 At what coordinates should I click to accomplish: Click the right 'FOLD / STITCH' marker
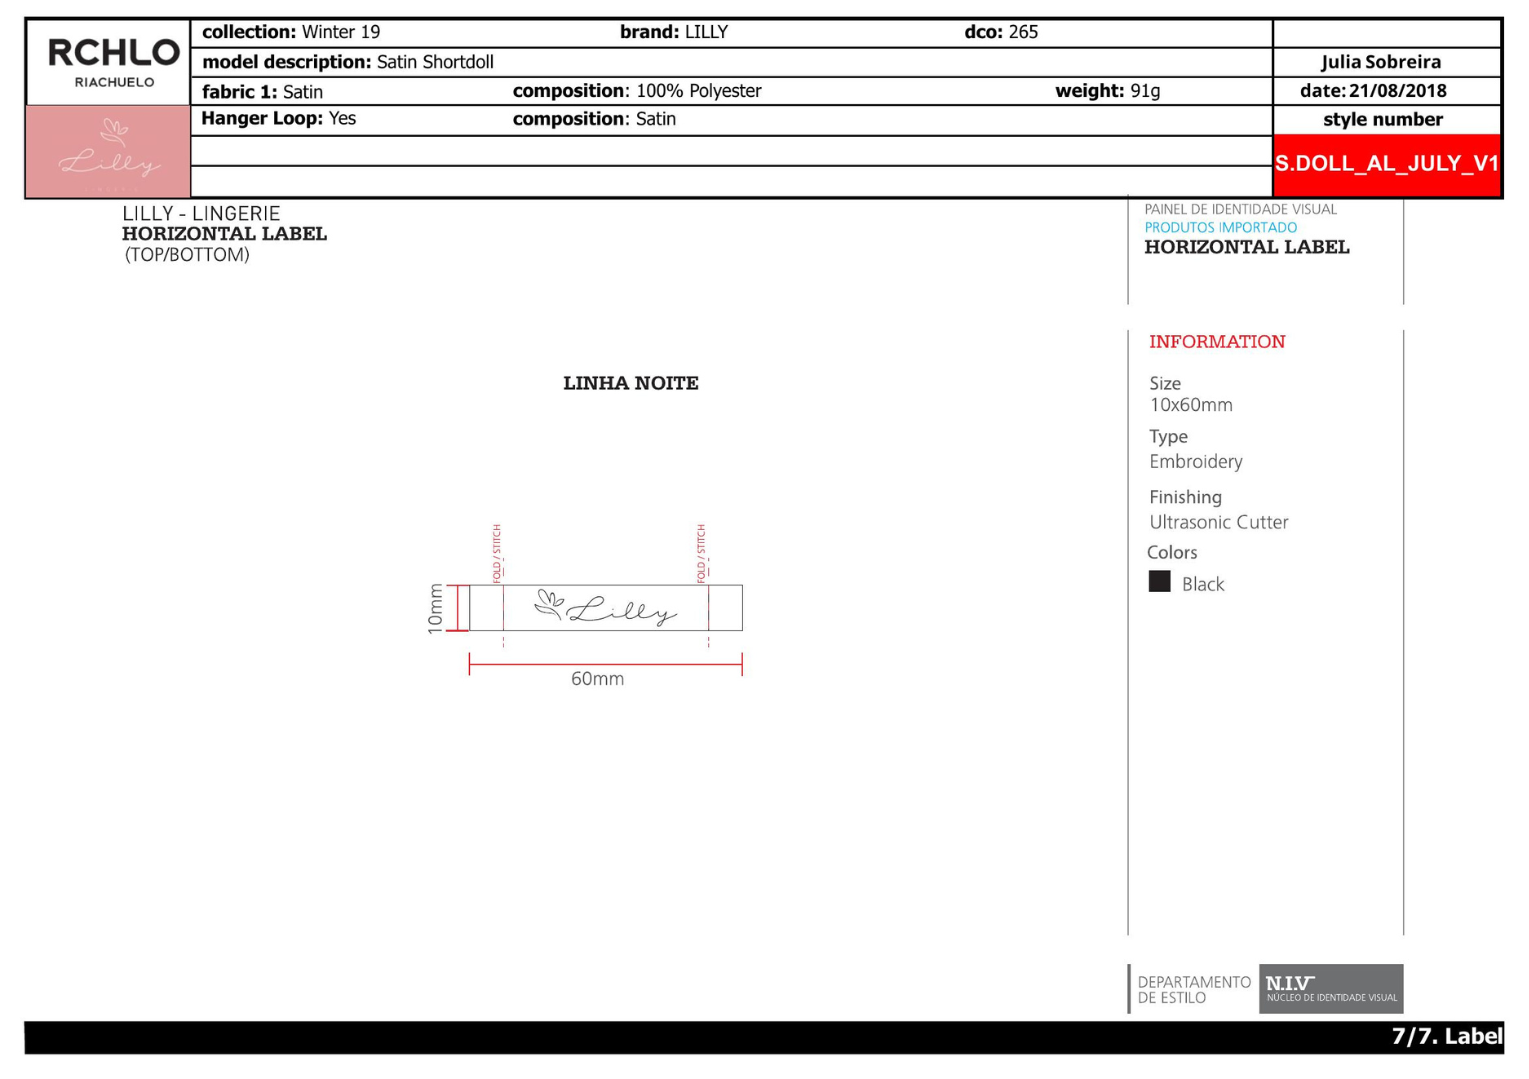(702, 553)
